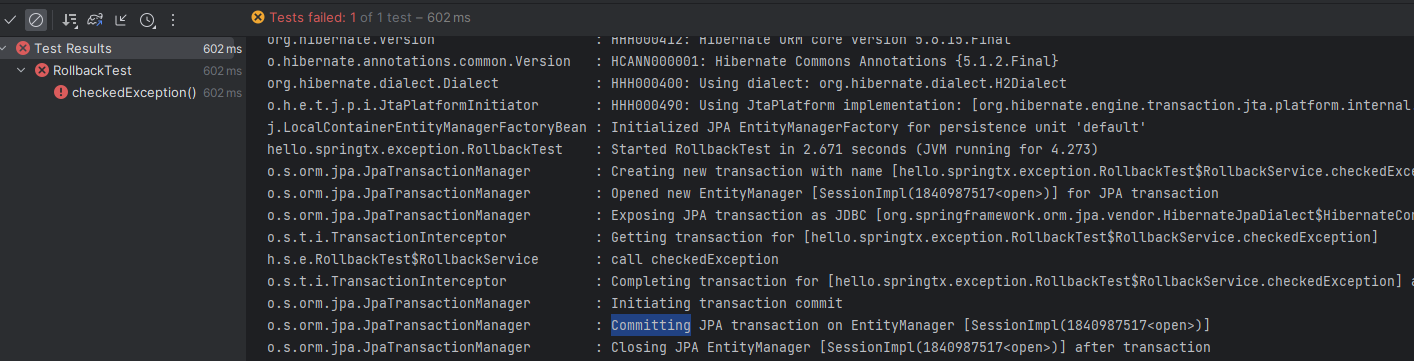Select the Test Results row
Image resolution: width=1414 pixels, height=361 pixels.
[x=123, y=48]
